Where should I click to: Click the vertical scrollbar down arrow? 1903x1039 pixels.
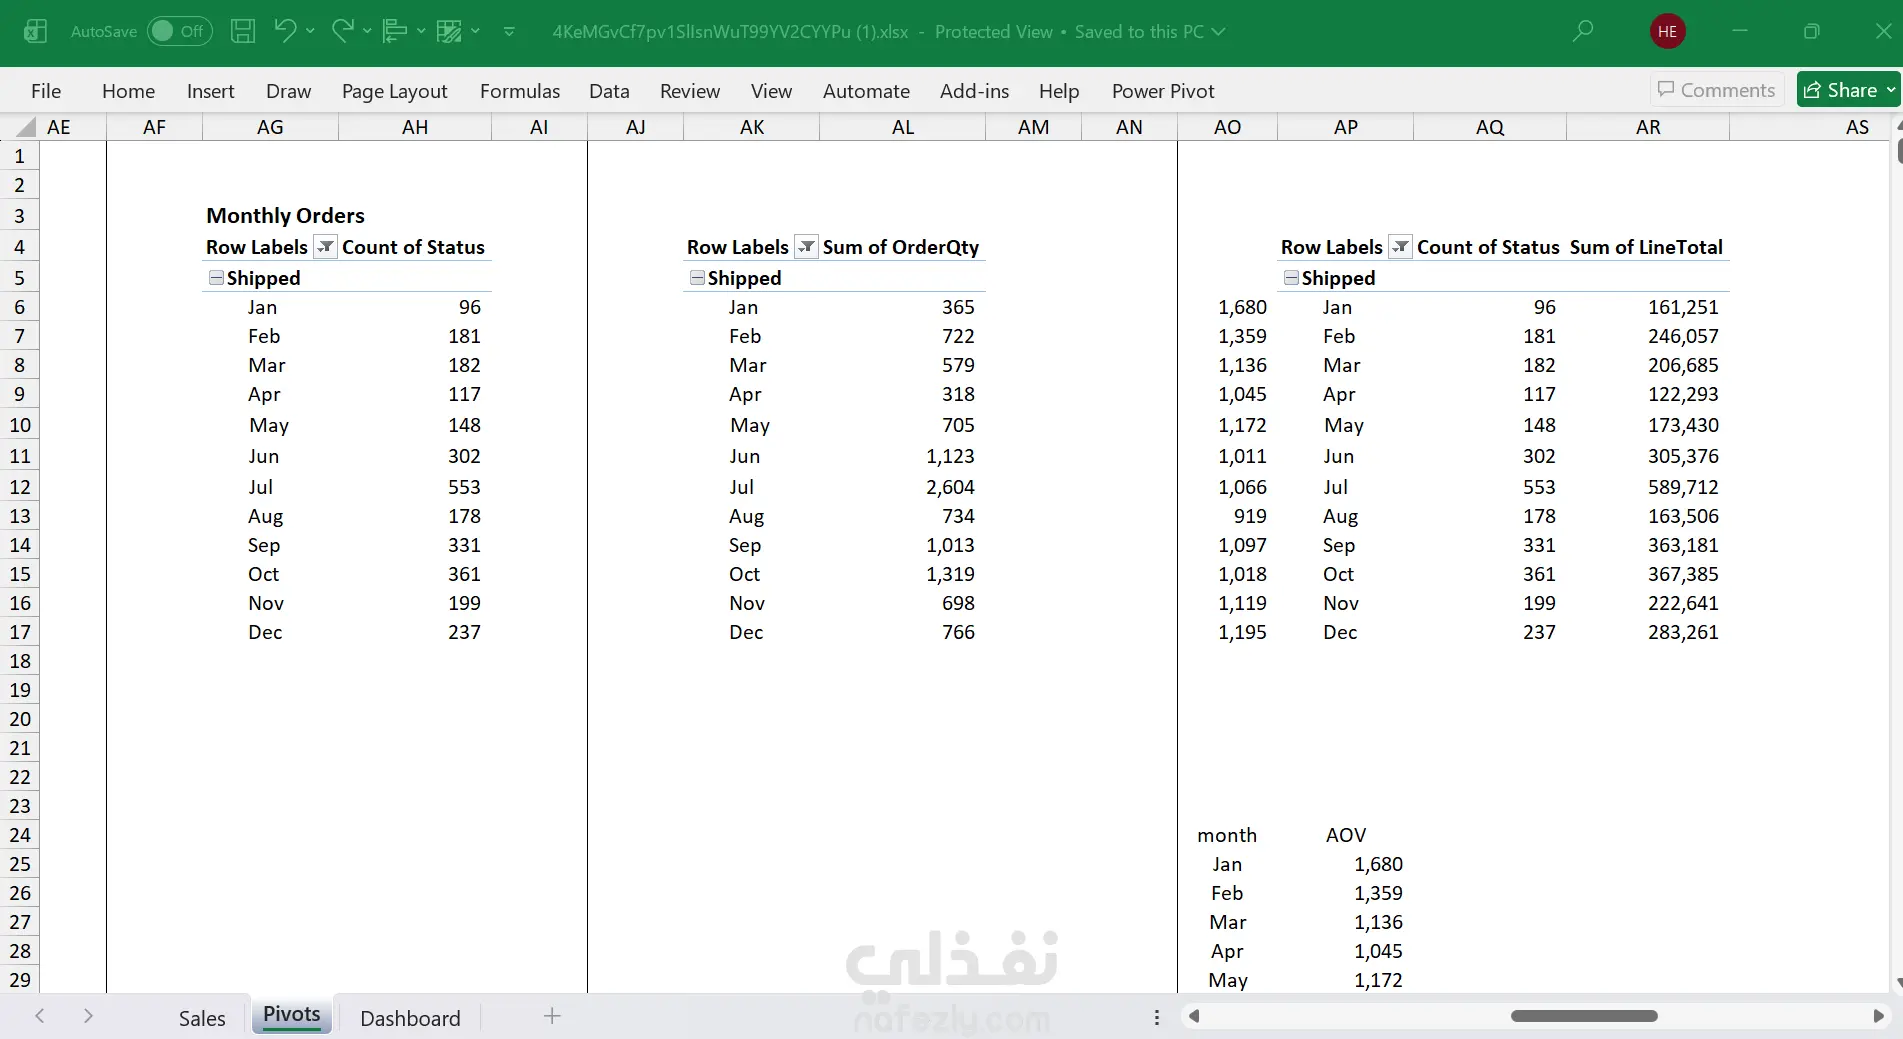coord(1898,983)
